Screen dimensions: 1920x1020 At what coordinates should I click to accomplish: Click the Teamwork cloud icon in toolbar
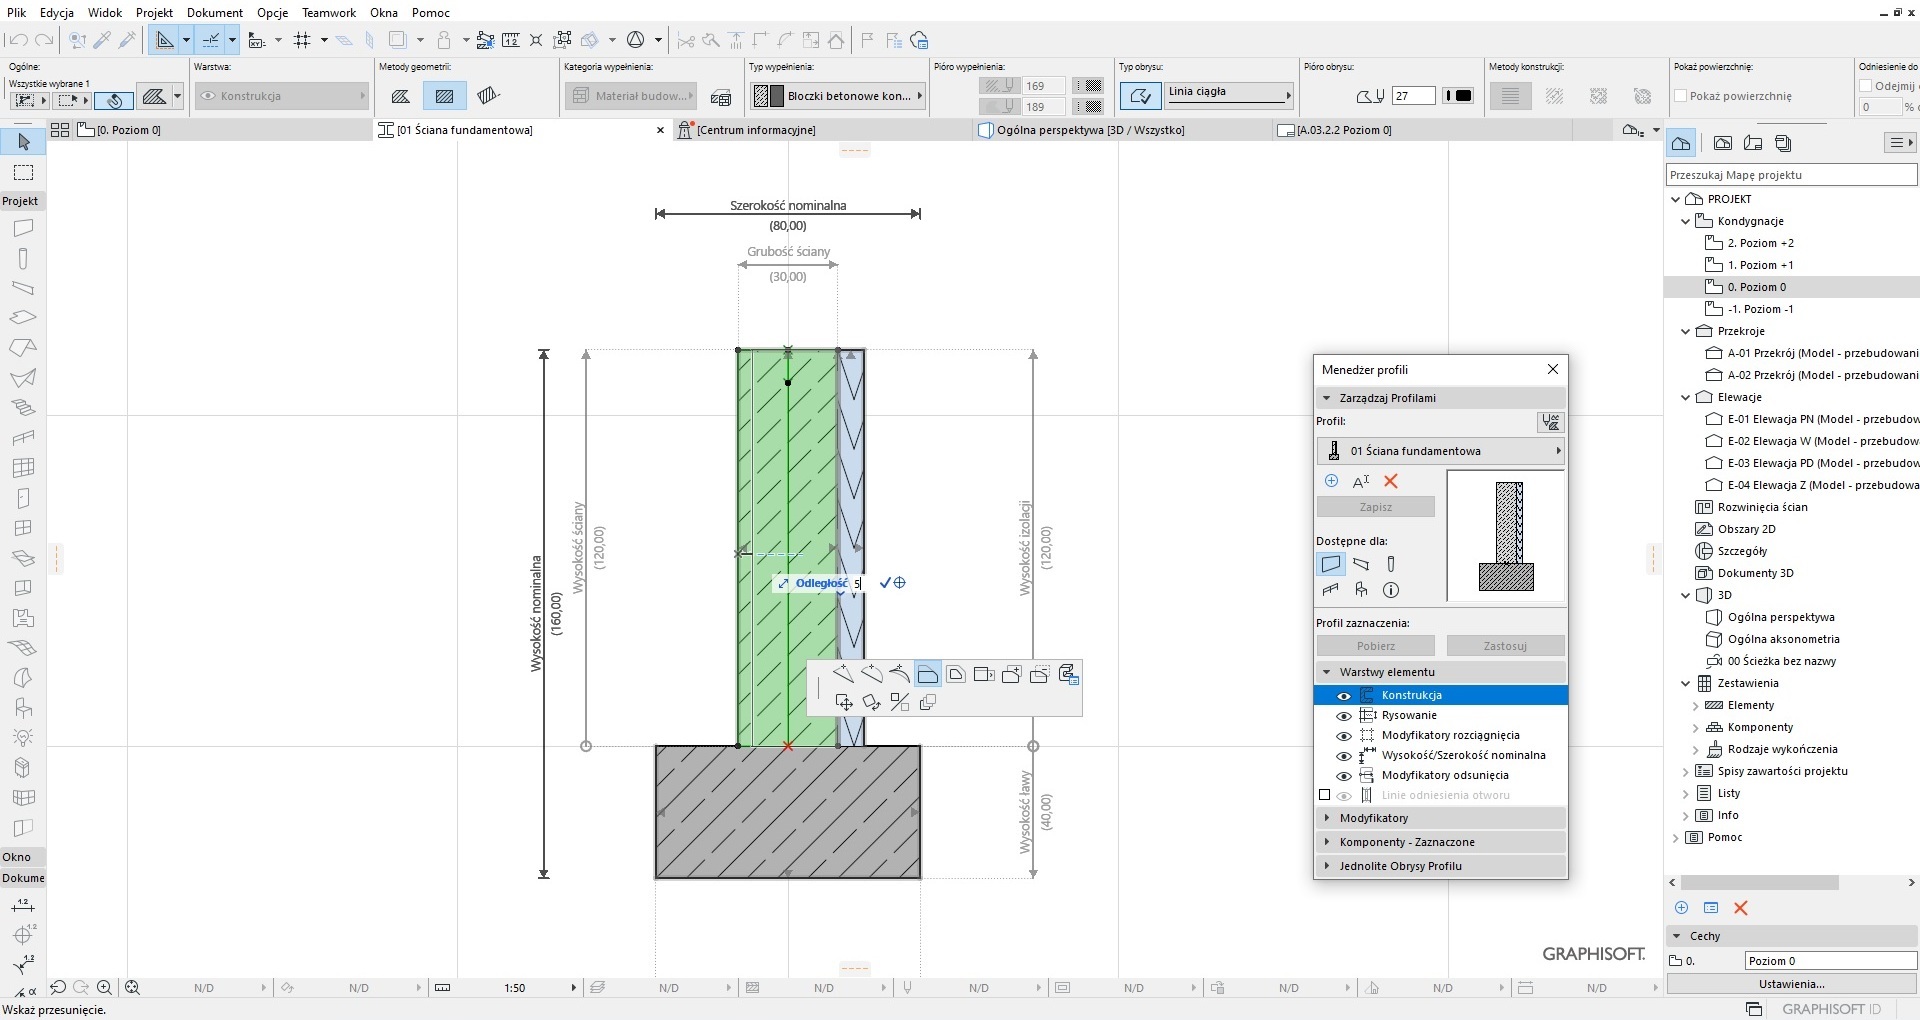(x=920, y=40)
